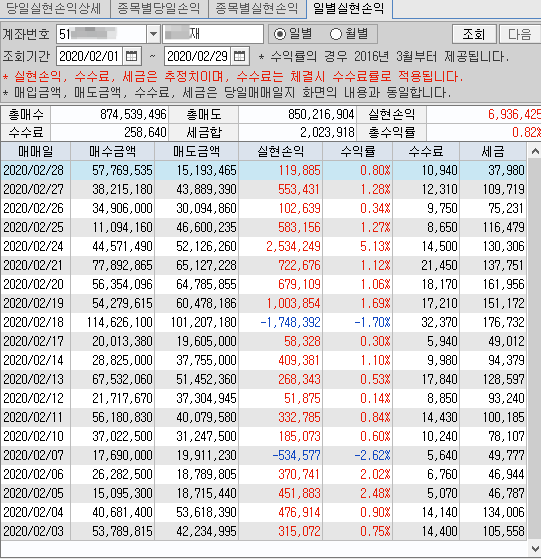Sort by the 수익률 column header
Screen dimensions: 541x559
coord(357,152)
